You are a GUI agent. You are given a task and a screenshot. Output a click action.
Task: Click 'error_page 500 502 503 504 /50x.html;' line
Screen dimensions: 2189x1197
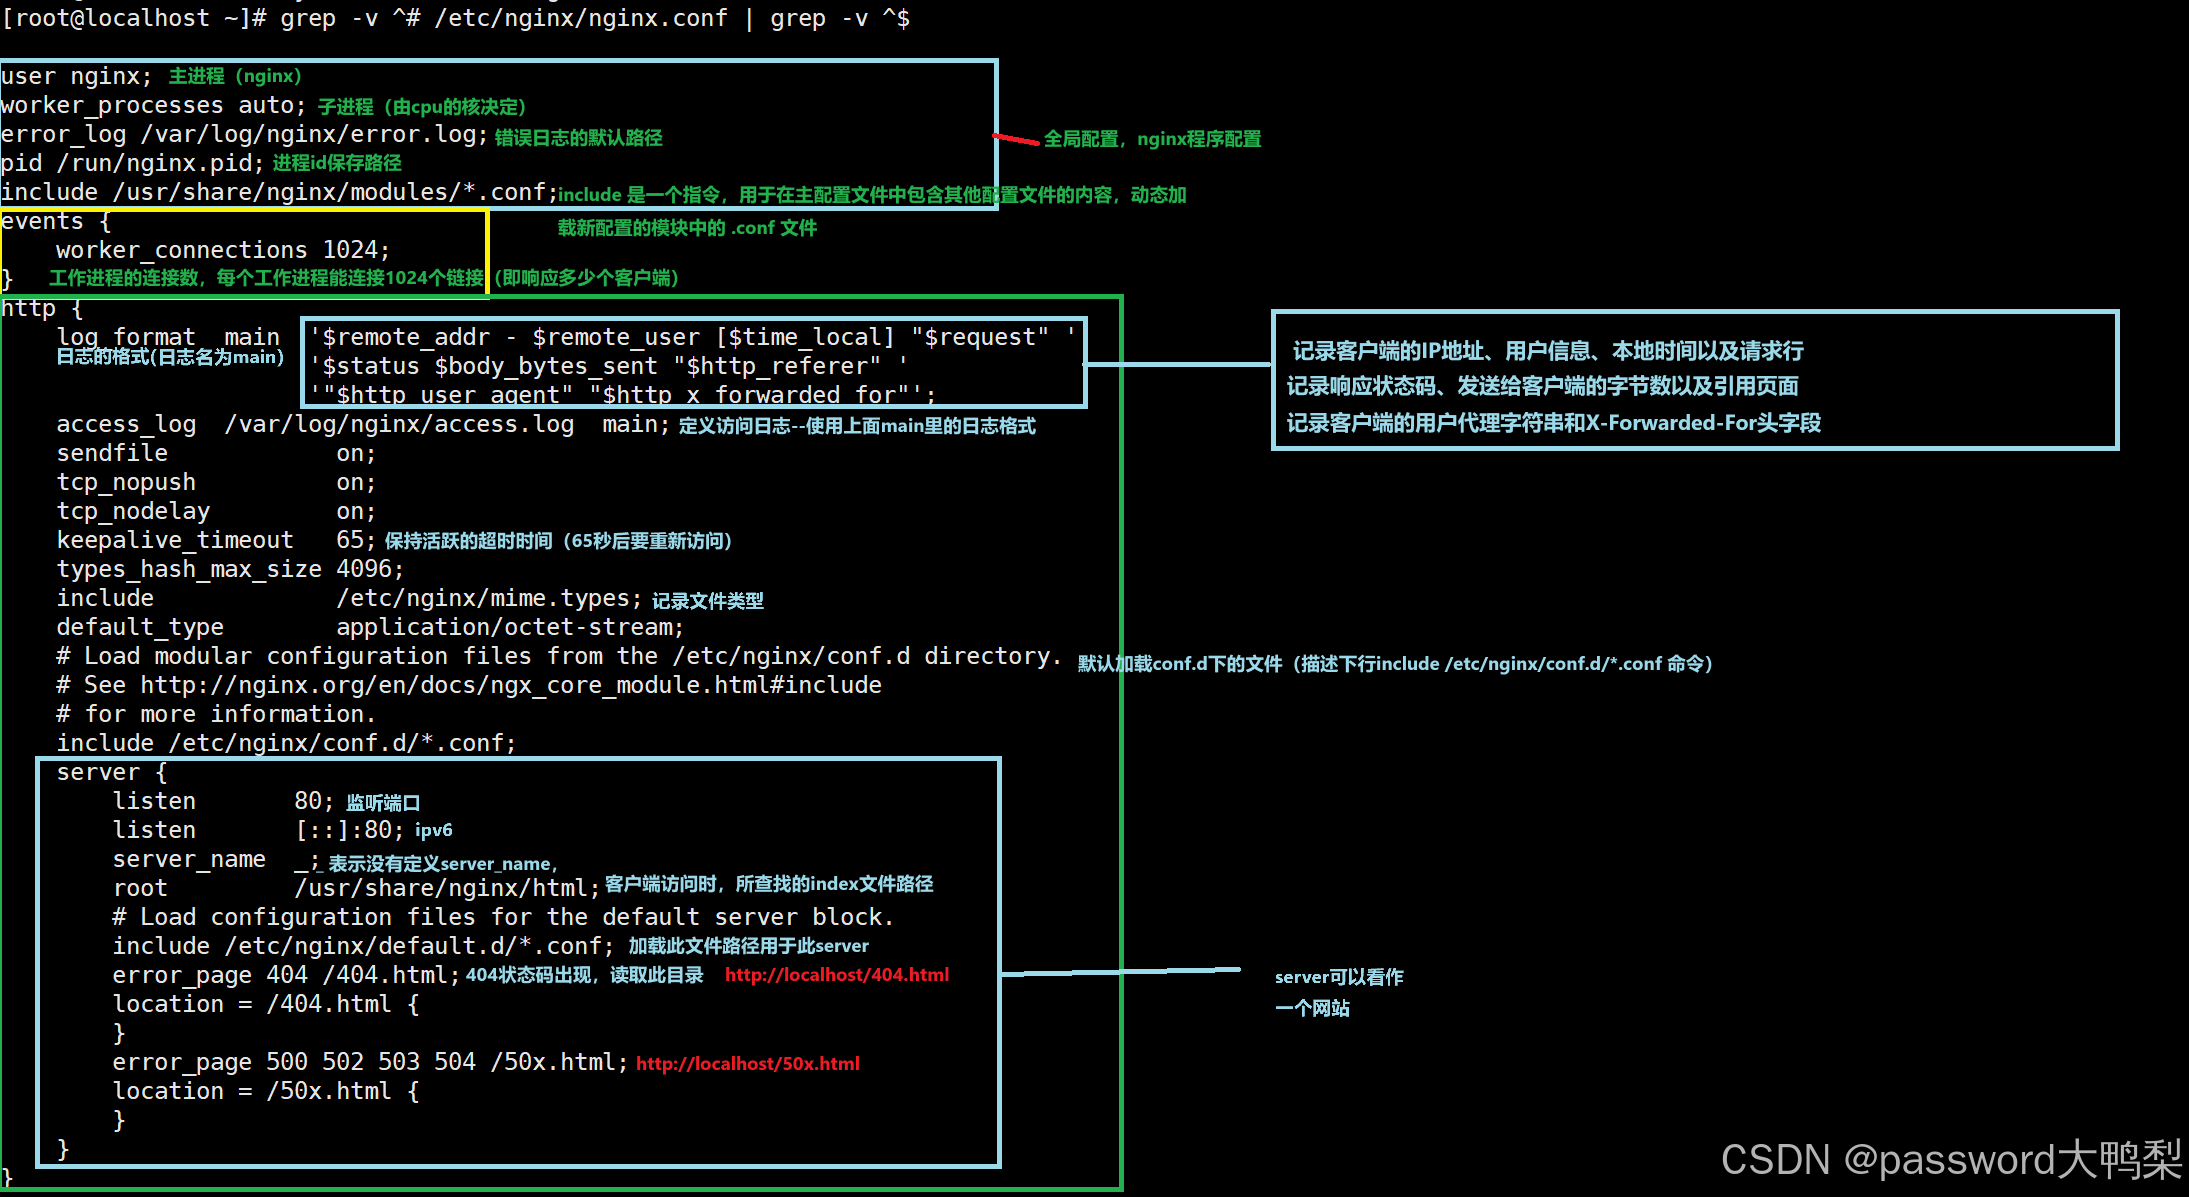pyautogui.click(x=370, y=1062)
